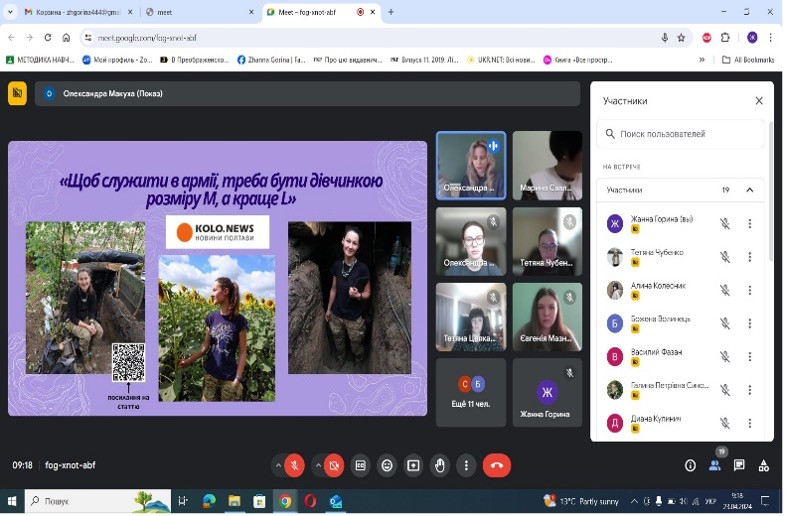The image size is (785, 516).
Task: Mute icon for Алина Колесник
Action: (725, 290)
